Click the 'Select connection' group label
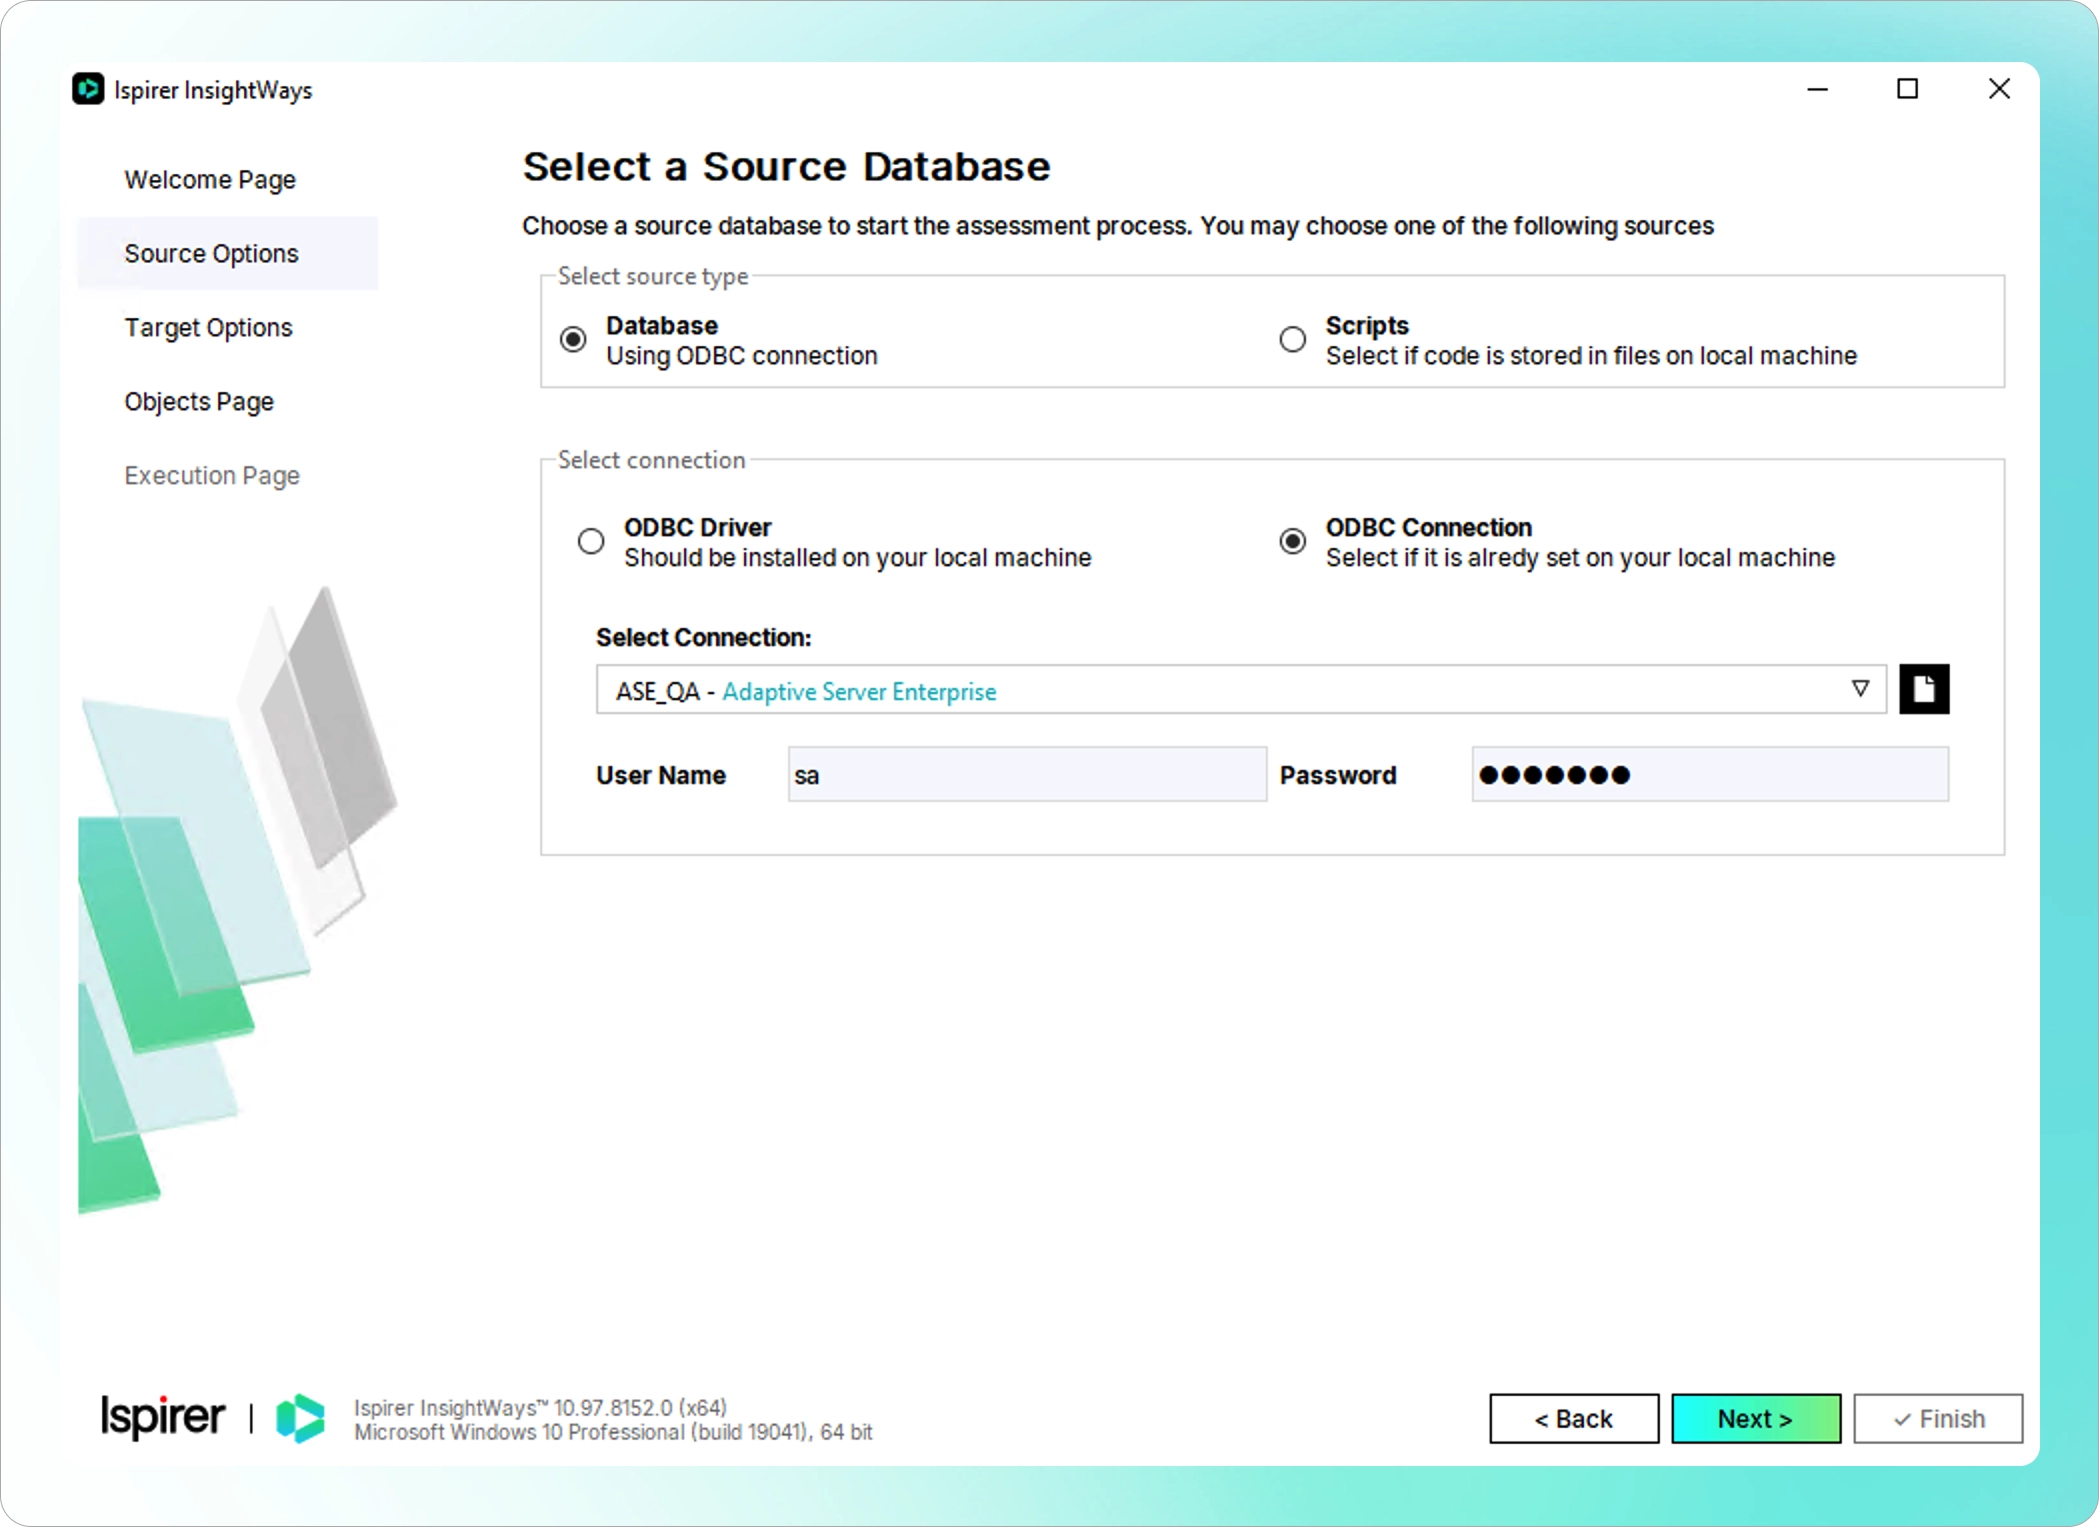Viewport: 2099px width, 1527px height. 651,461
